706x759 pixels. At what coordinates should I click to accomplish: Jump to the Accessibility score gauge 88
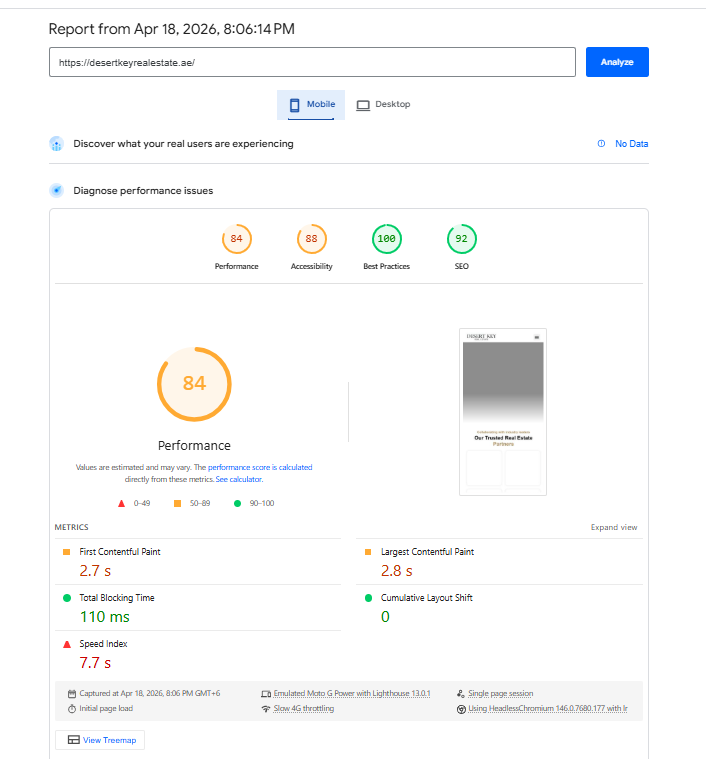[x=311, y=239]
